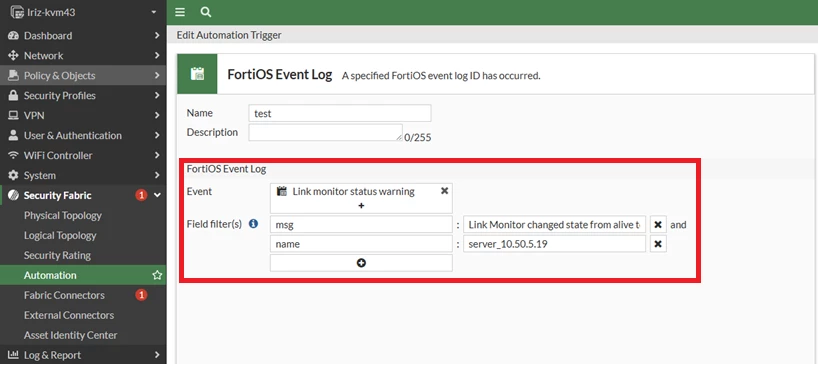Screen dimensions: 818x368
Task: Expand the Policy & Objects chevron
Action: tap(157, 75)
